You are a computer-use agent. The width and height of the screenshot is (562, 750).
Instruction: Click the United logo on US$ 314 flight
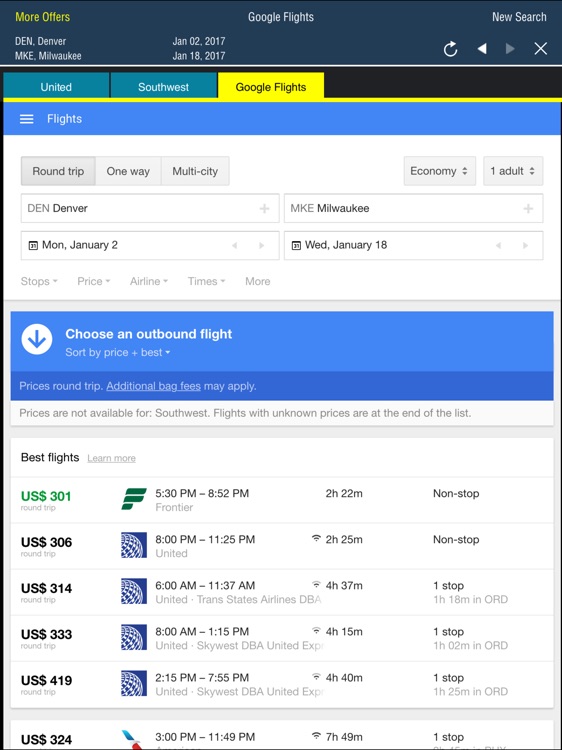click(x=133, y=591)
